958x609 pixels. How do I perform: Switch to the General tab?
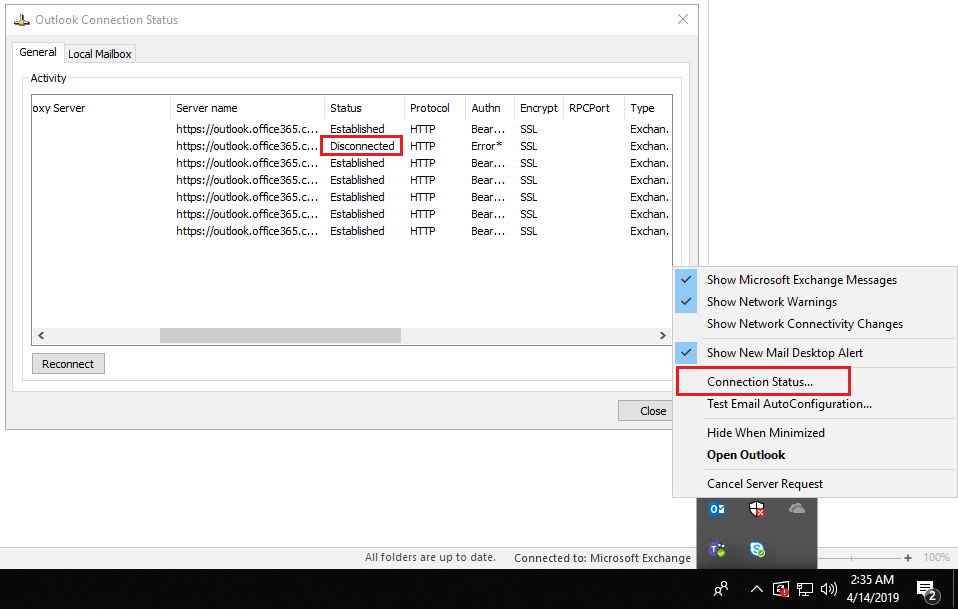tap(38, 52)
